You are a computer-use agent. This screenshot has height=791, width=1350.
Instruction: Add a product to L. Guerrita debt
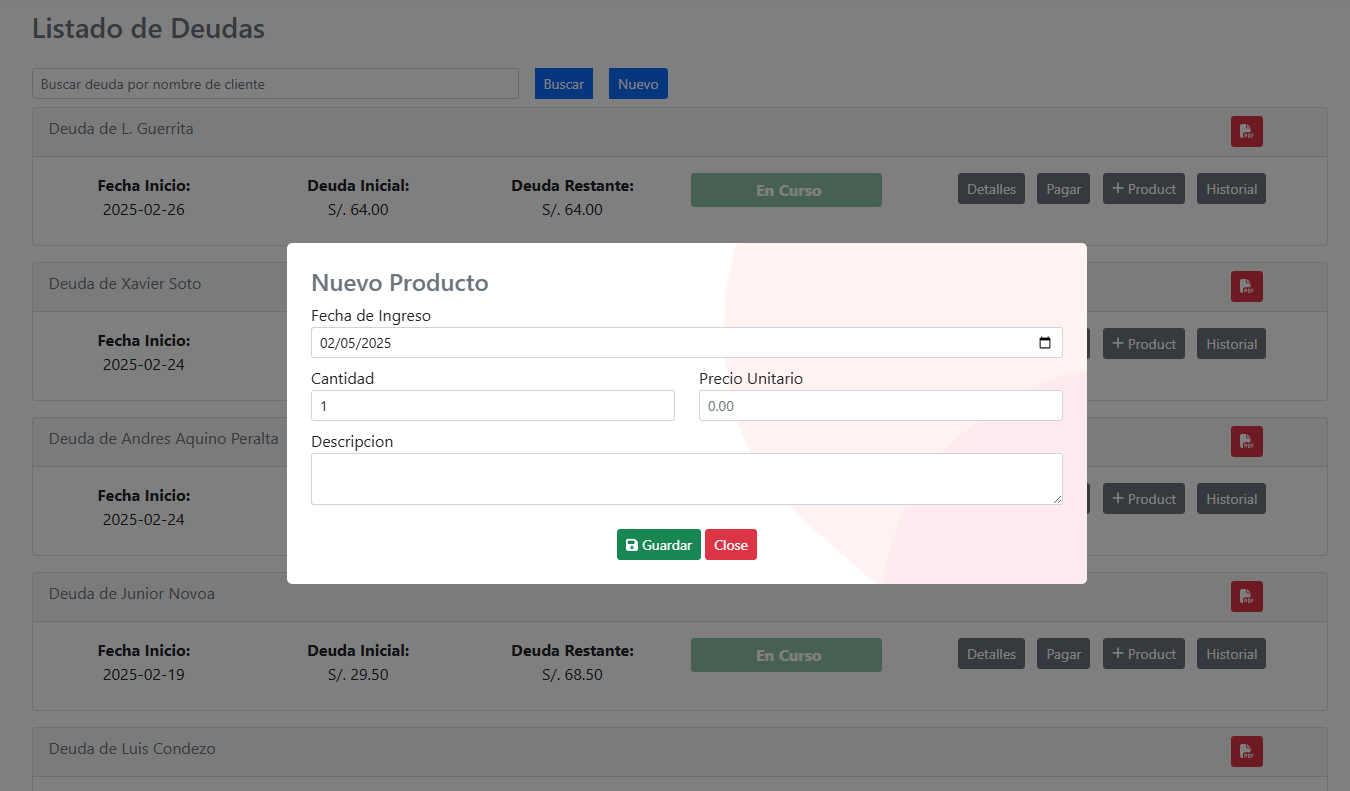1144,189
